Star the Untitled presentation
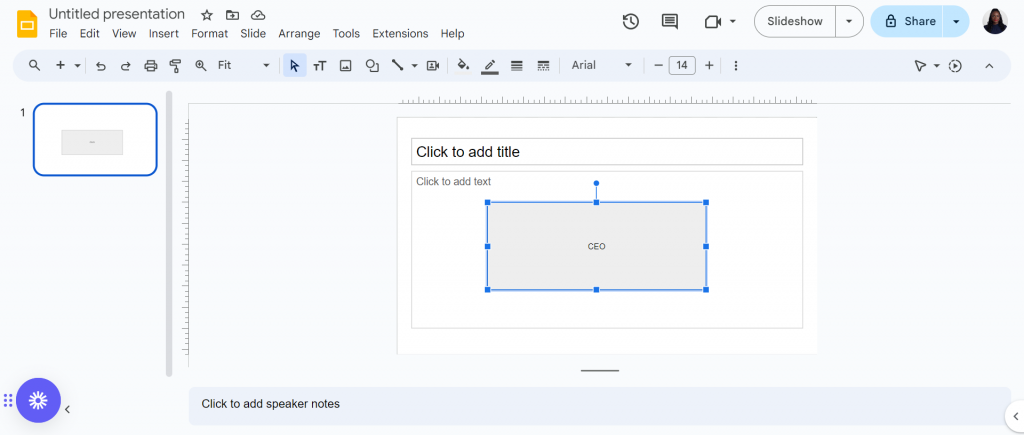Image resolution: width=1024 pixels, height=435 pixels. [207, 15]
